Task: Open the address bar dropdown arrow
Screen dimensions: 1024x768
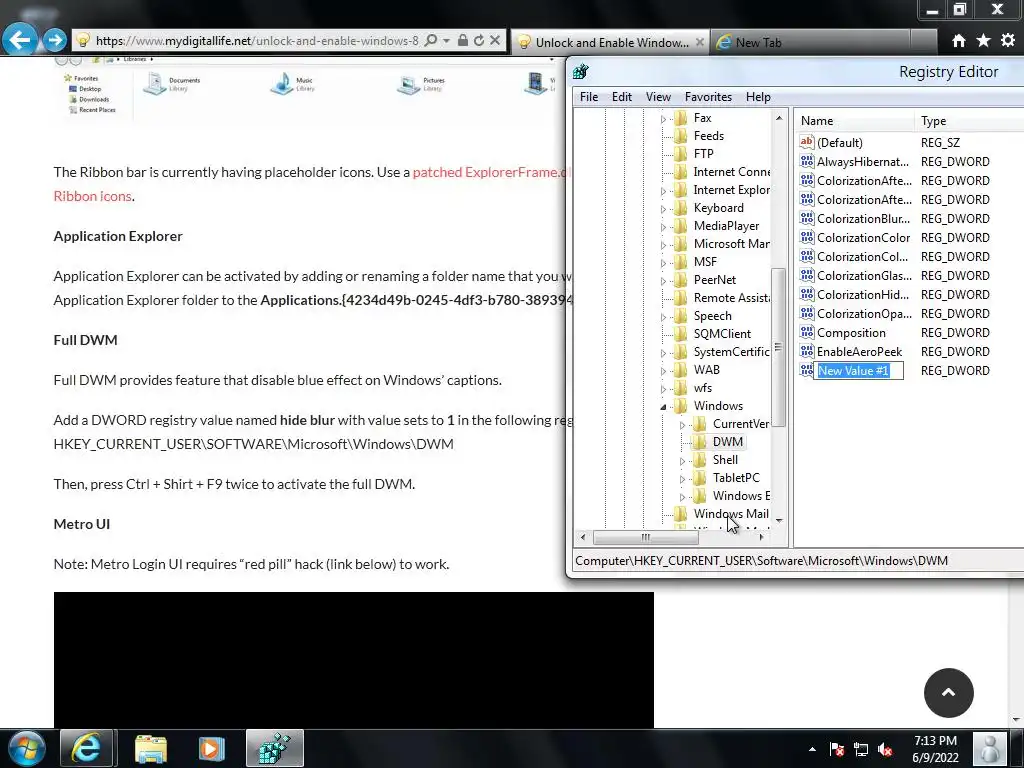Action: (447, 40)
